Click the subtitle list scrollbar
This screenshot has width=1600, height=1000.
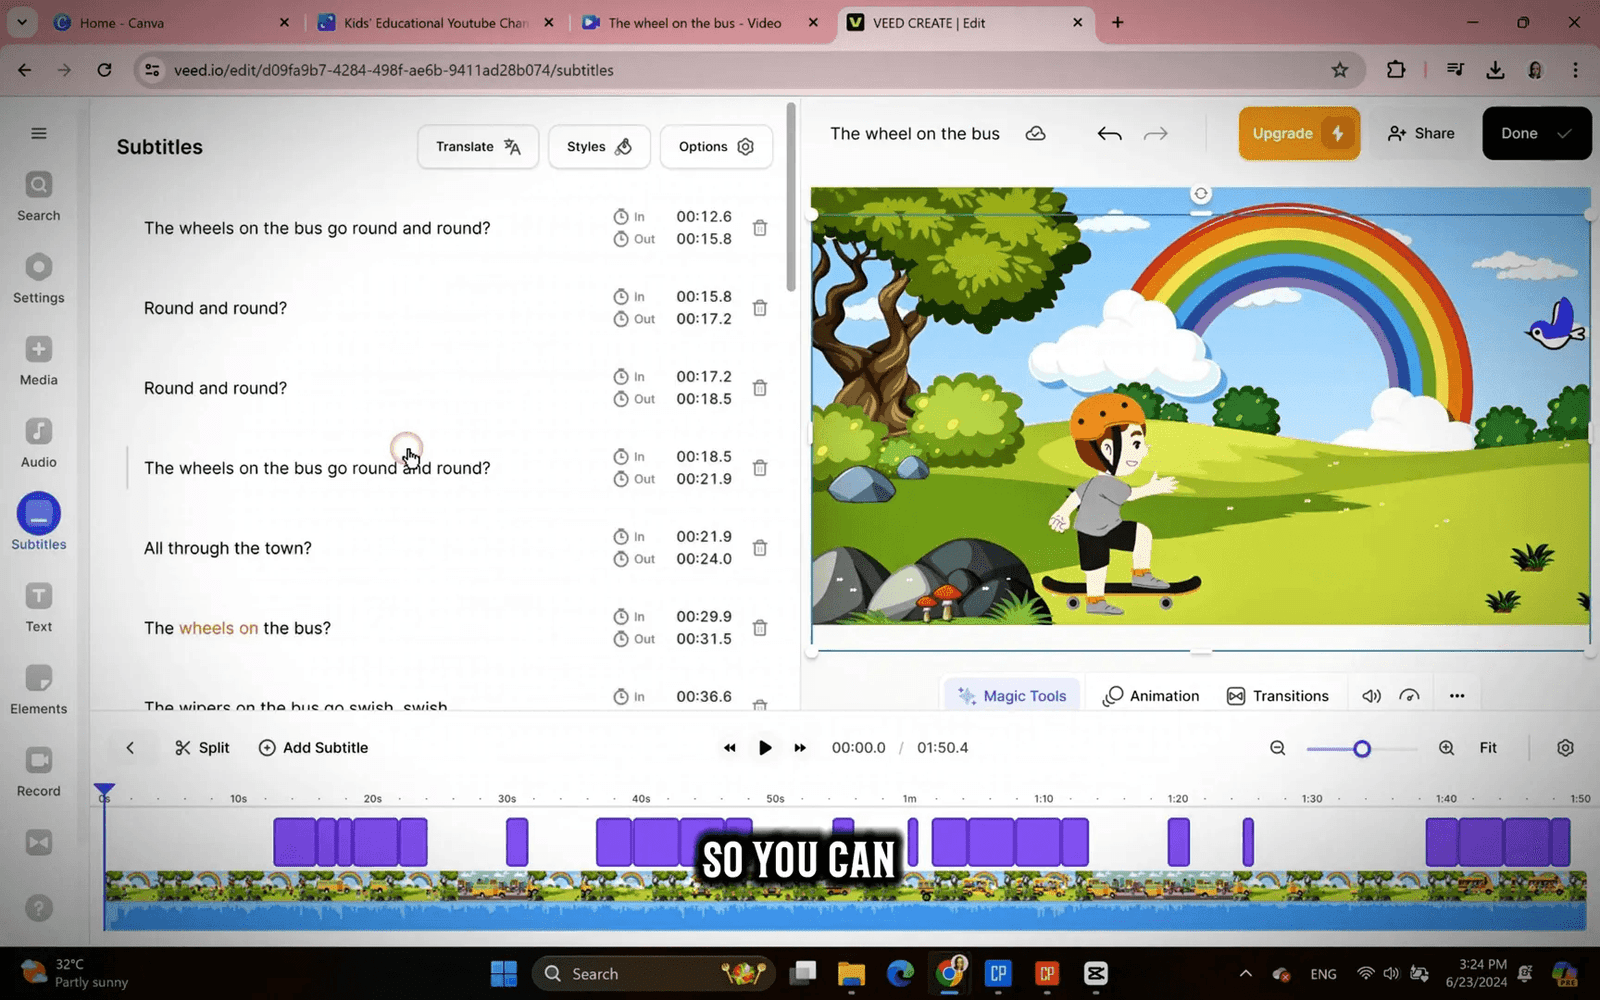click(791, 197)
